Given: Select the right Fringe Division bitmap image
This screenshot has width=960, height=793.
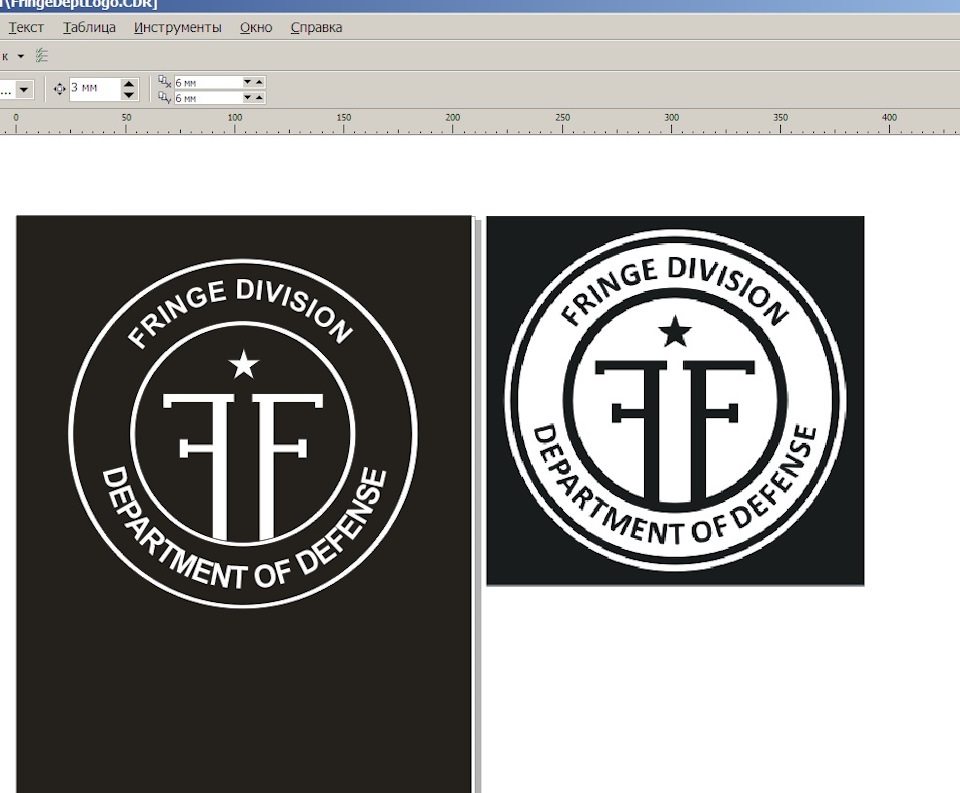Looking at the screenshot, I should (x=675, y=400).
